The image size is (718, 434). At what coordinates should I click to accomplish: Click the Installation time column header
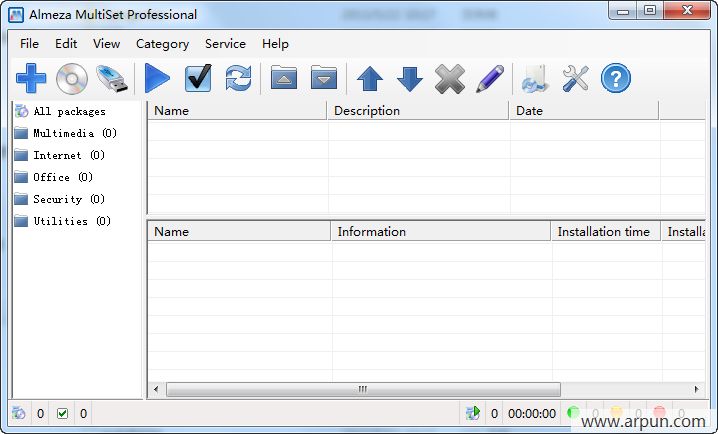pos(605,232)
